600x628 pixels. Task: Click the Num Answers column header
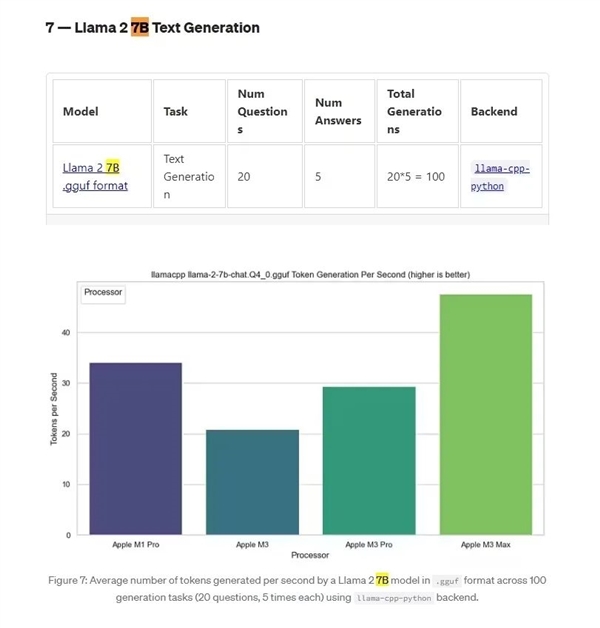coord(339,111)
